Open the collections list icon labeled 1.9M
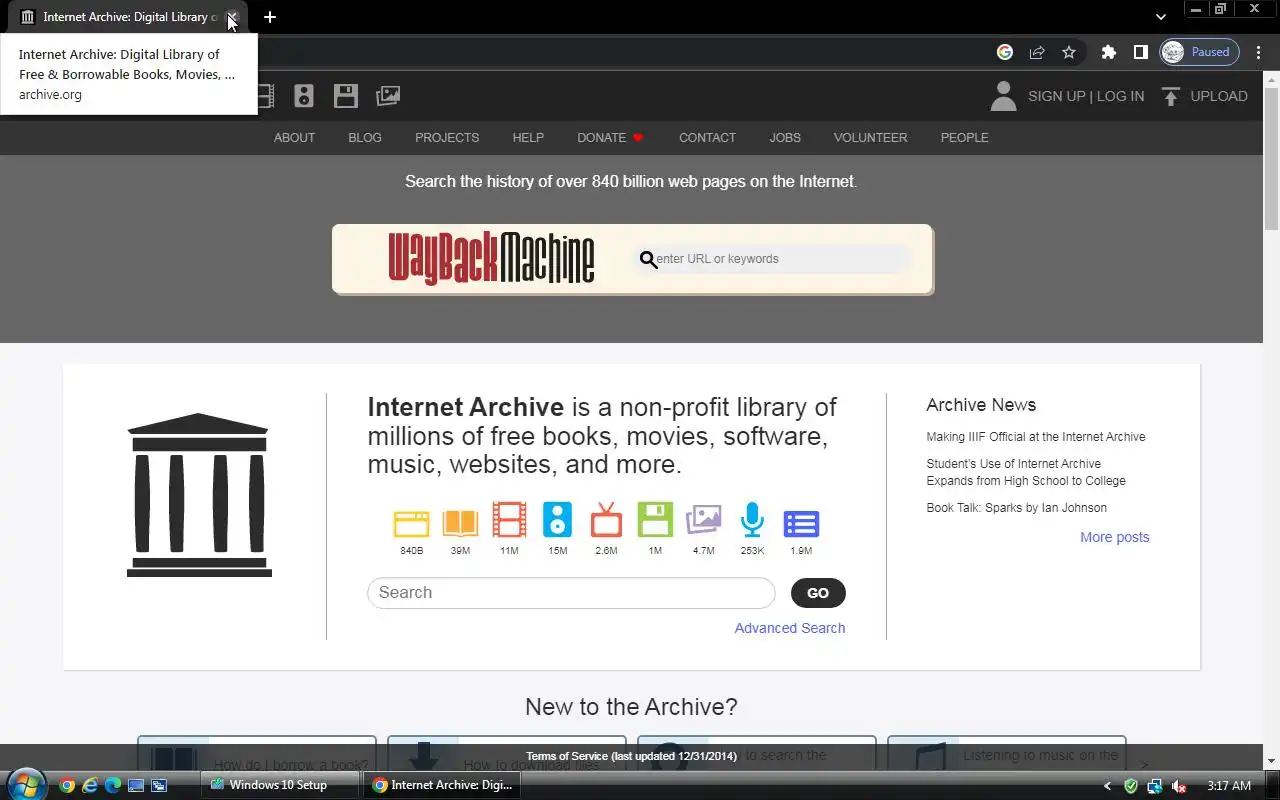This screenshot has width=1280, height=800. (801, 523)
